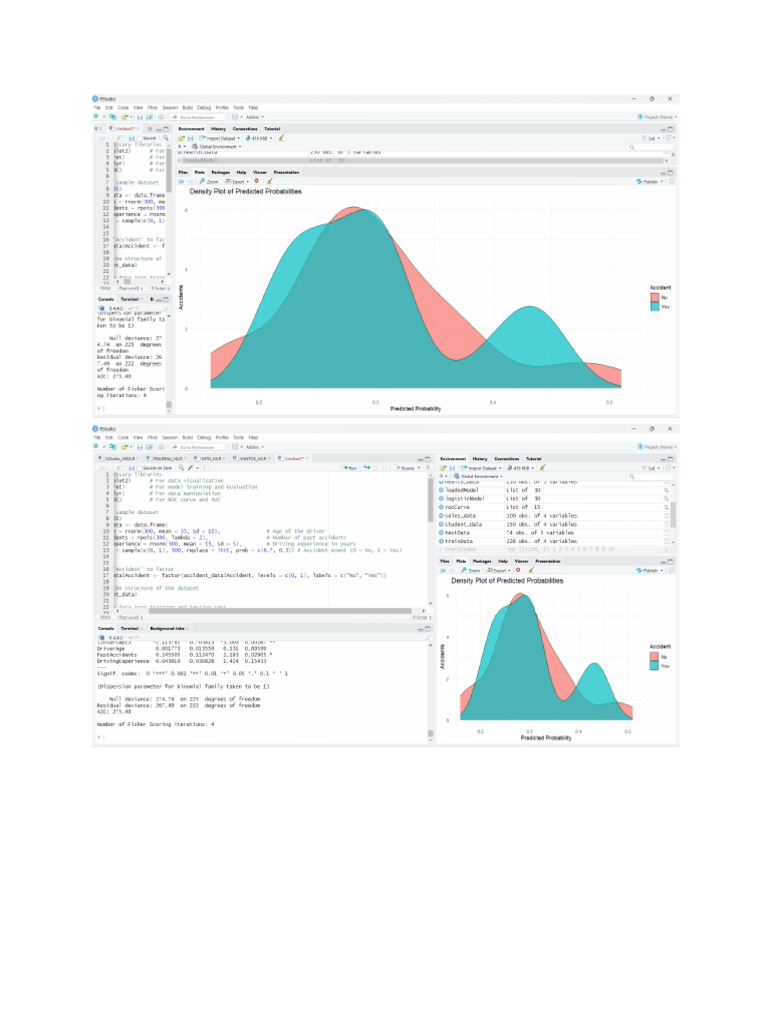This screenshot has height=1024, width=768.
Task: Select the SANTOS_H2.R script tab
Action: [251, 458]
